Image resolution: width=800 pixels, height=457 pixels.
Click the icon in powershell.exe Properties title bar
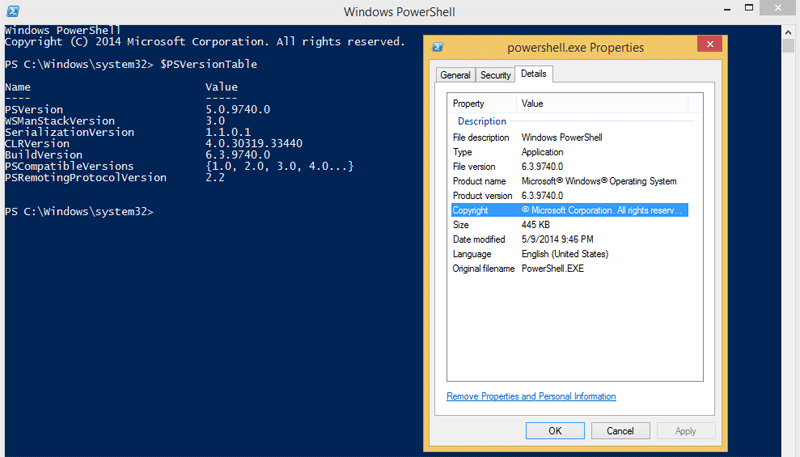click(437, 47)
